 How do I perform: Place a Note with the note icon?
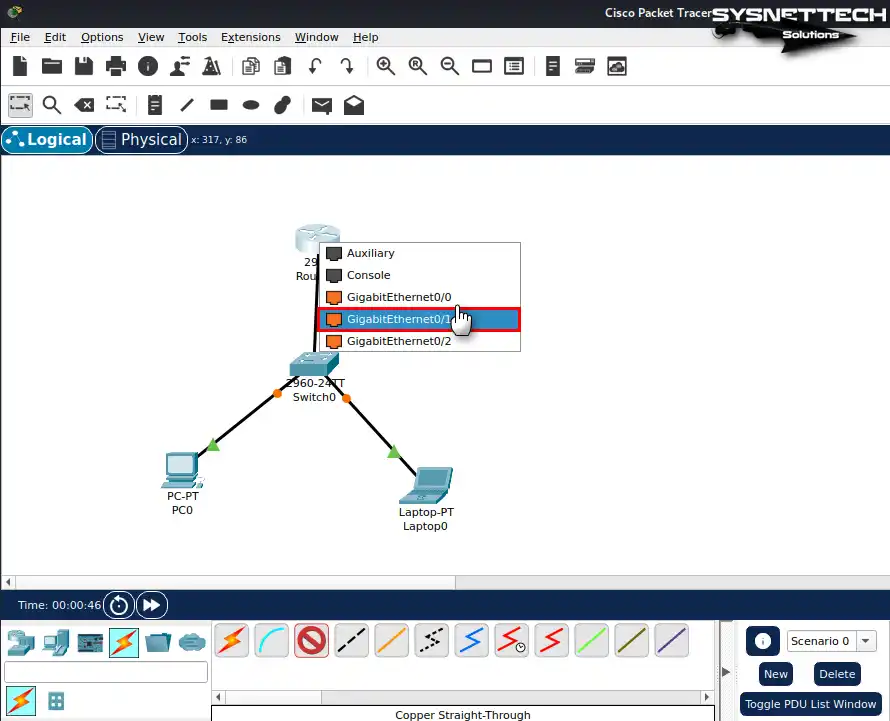154,105
